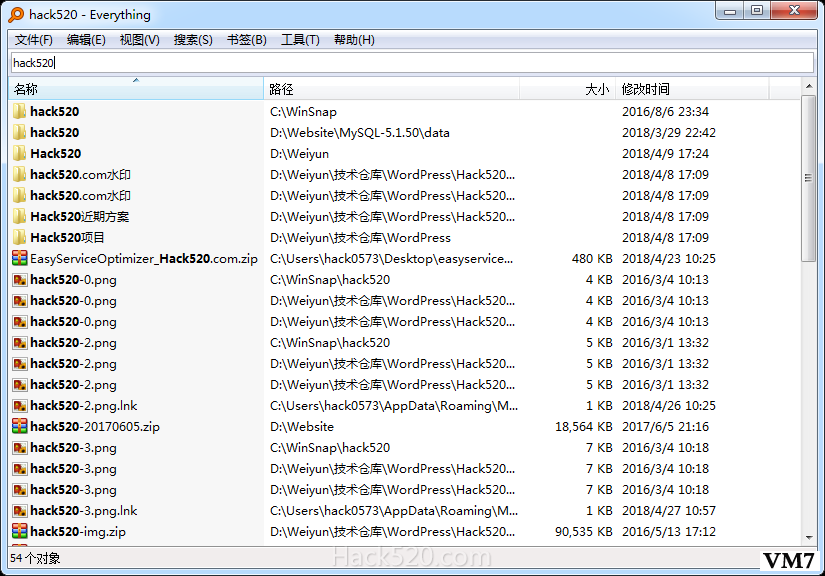
Task: Open the 文件(F) menu
Action: [x=34, y=40]
